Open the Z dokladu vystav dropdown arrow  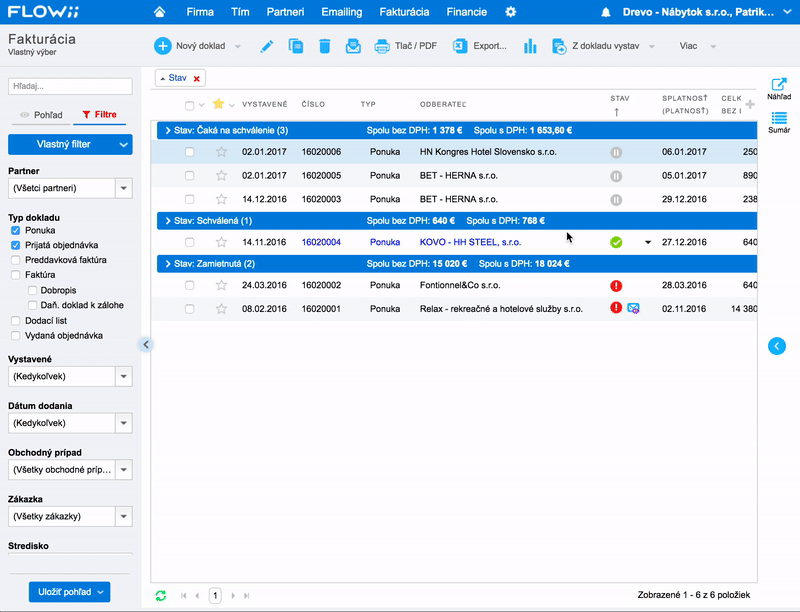pyautogui.click(x=652, y=46)
